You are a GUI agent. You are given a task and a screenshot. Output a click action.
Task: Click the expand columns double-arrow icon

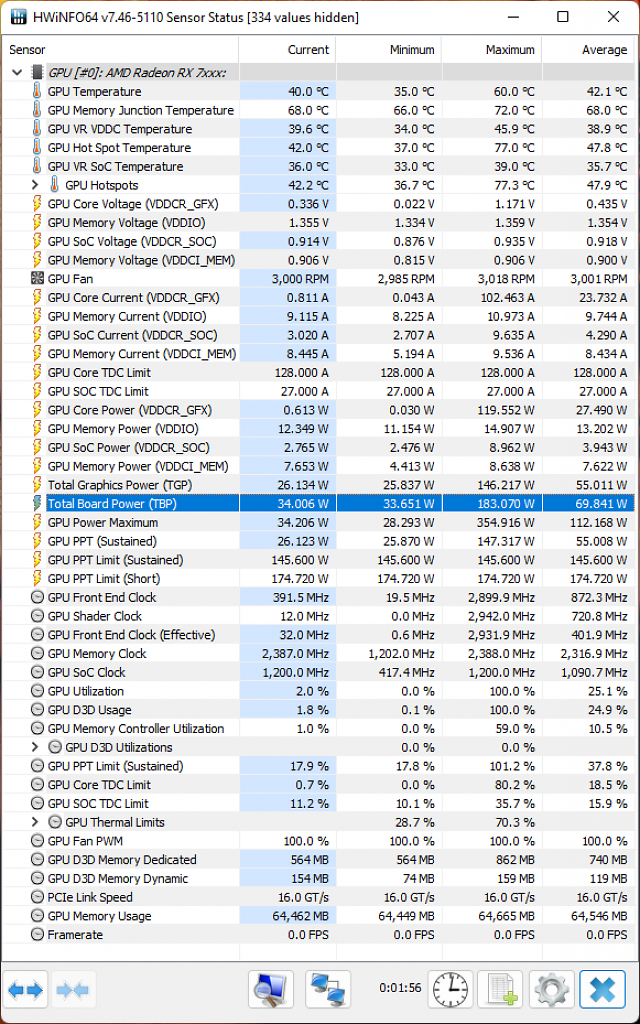tap(25, 989)
